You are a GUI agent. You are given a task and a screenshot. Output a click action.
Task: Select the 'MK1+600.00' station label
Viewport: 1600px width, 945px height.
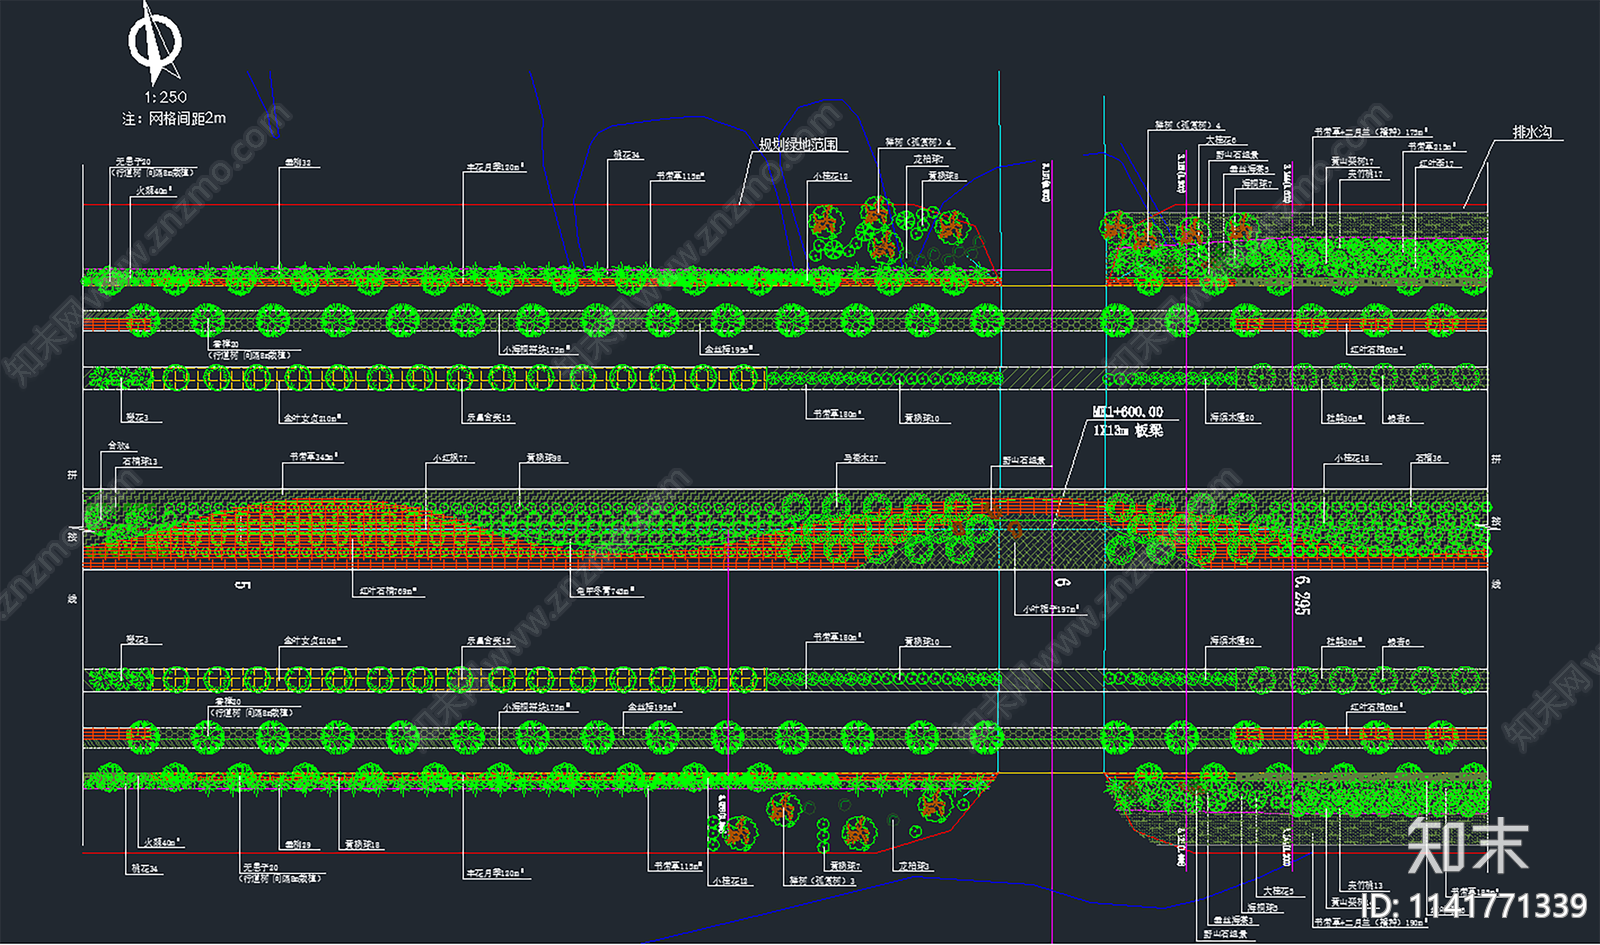click(x=1128, y=412)
